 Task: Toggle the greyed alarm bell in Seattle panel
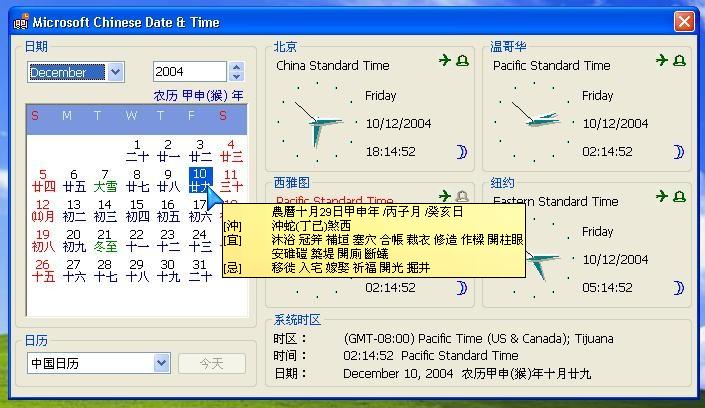pos(462,196)
